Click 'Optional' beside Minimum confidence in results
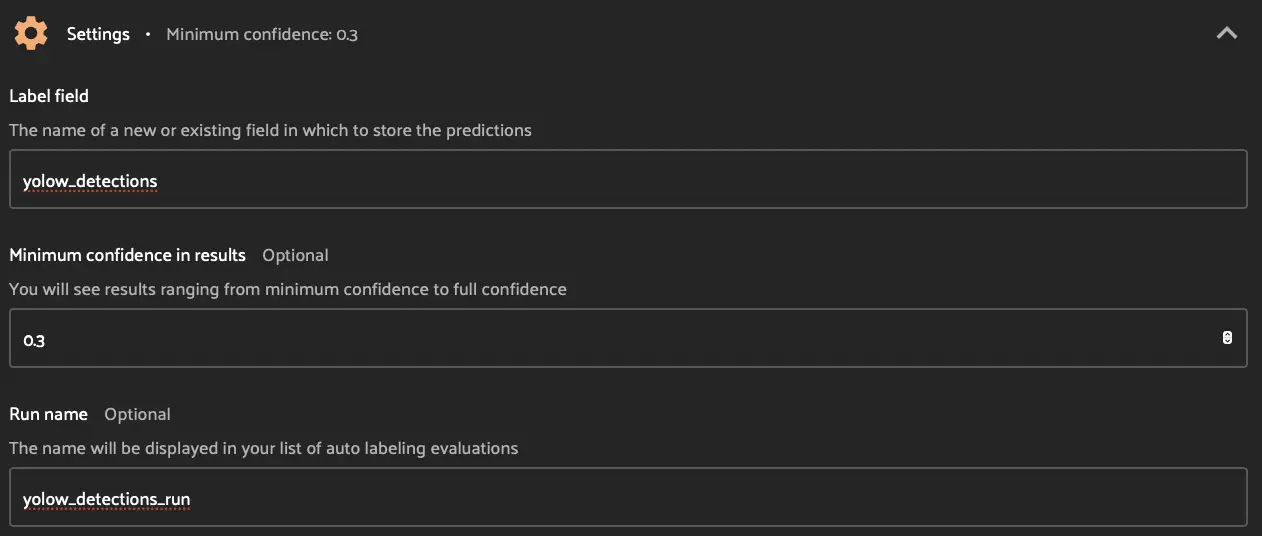The width and height of the screenshot is (1262, 536). (295, 255)
